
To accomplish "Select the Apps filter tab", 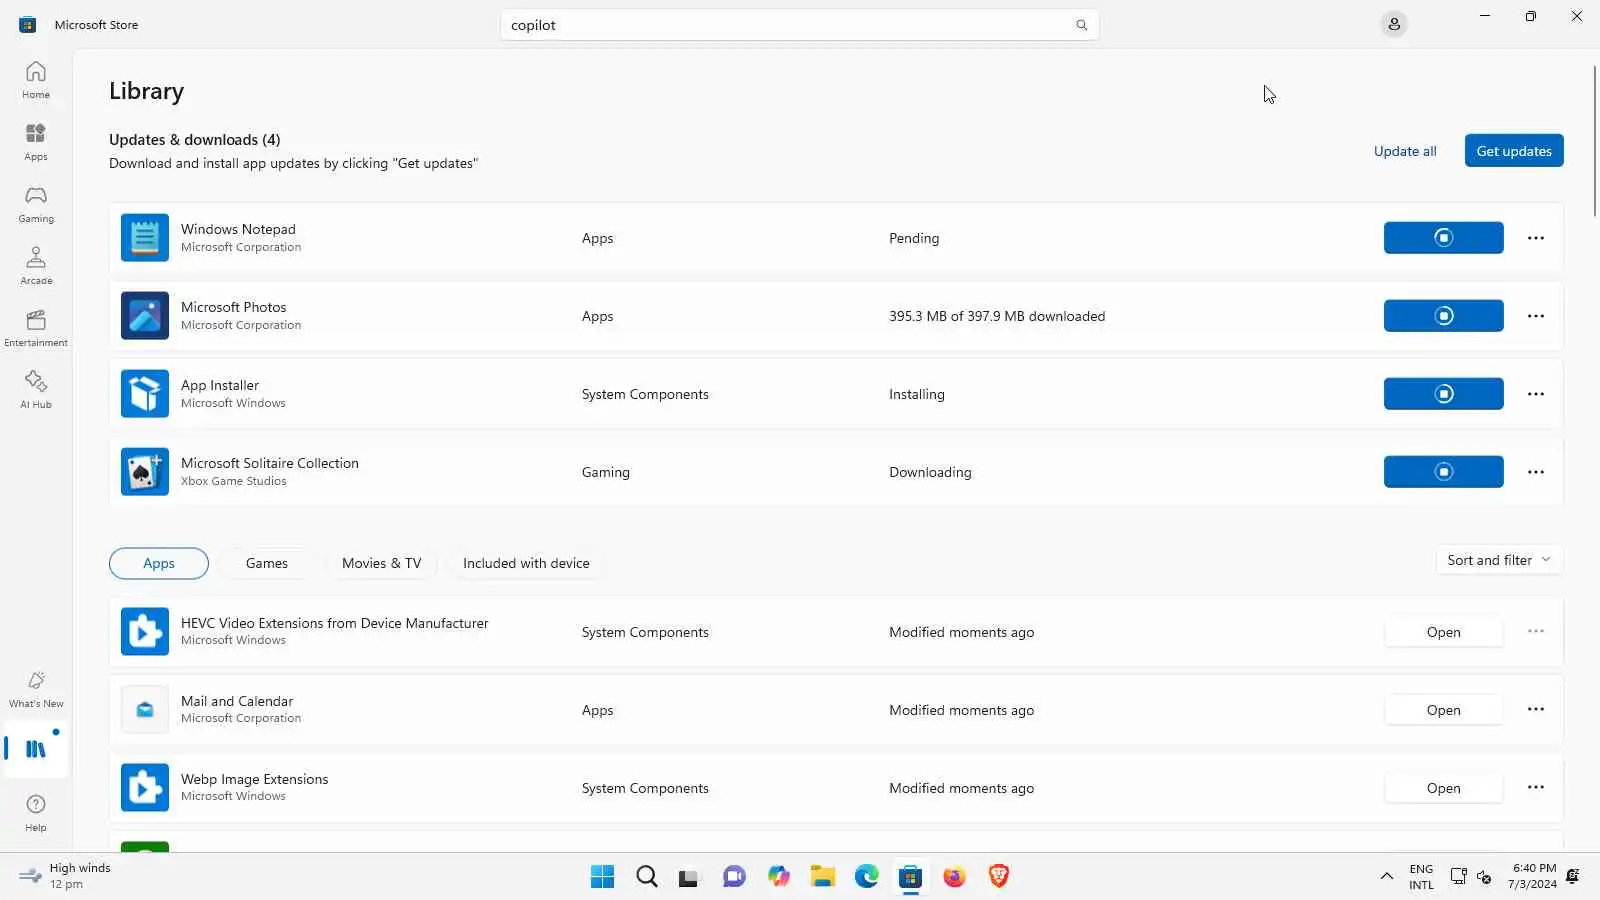I will (159, 563).
